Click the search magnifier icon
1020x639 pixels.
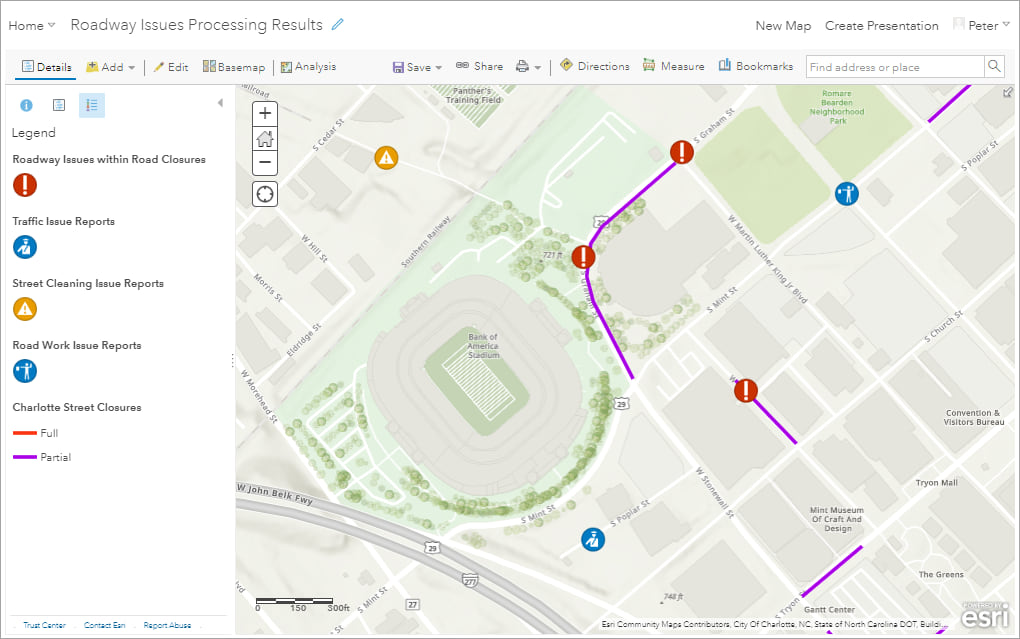tap(994, 67)
